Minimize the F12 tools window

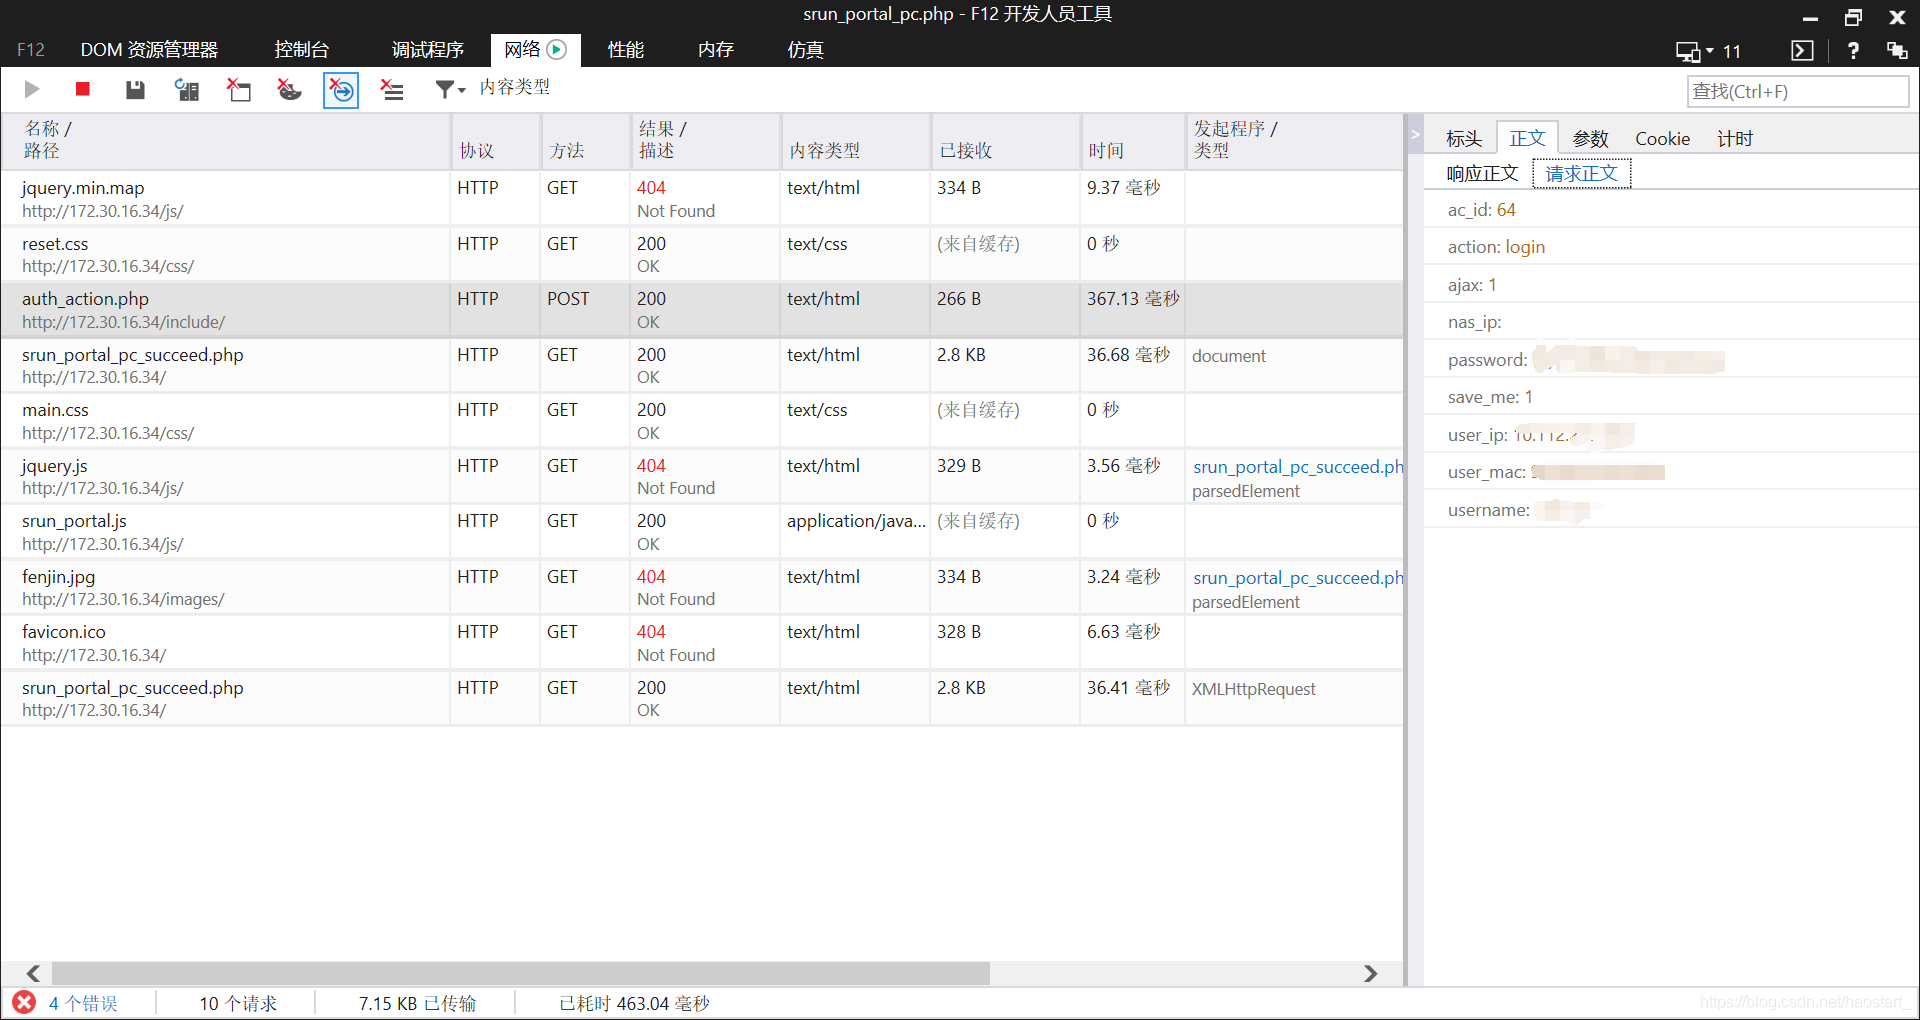pyautogui.click(x=1810, y=17)
